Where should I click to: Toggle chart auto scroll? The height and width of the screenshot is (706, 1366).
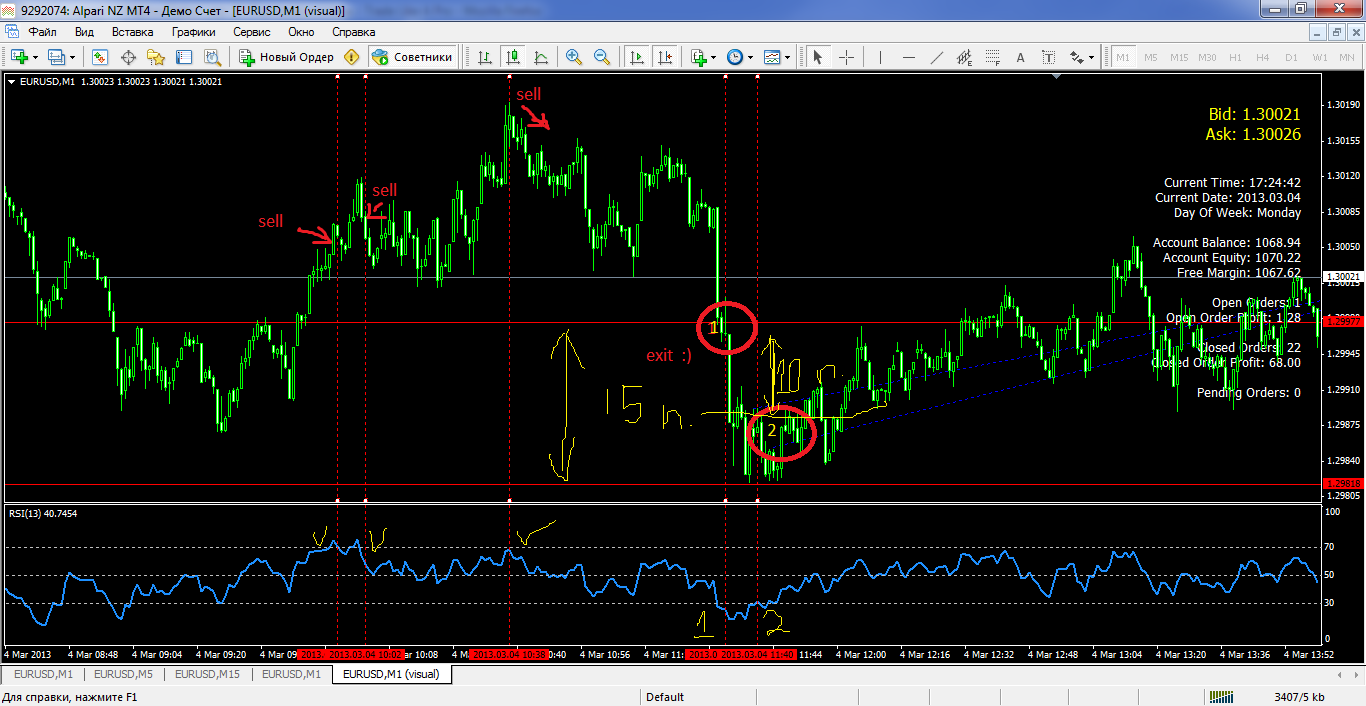click(637, 57)
